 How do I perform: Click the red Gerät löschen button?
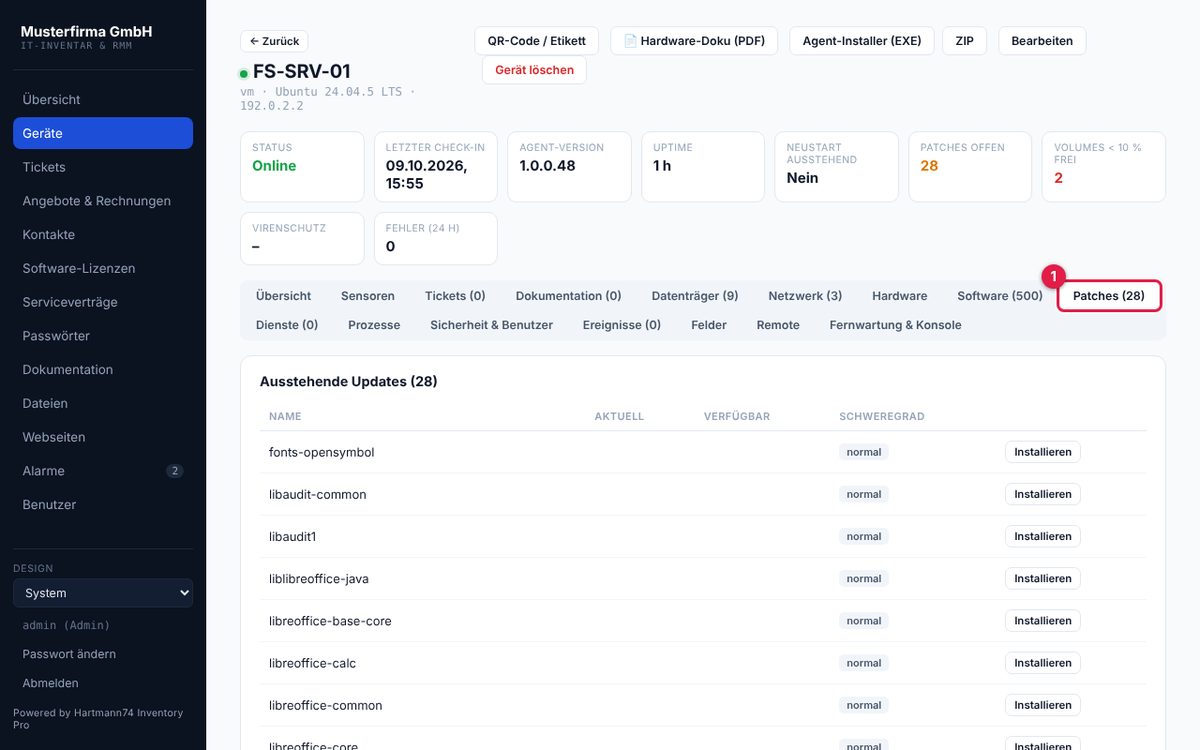click(x=534, y=70)
